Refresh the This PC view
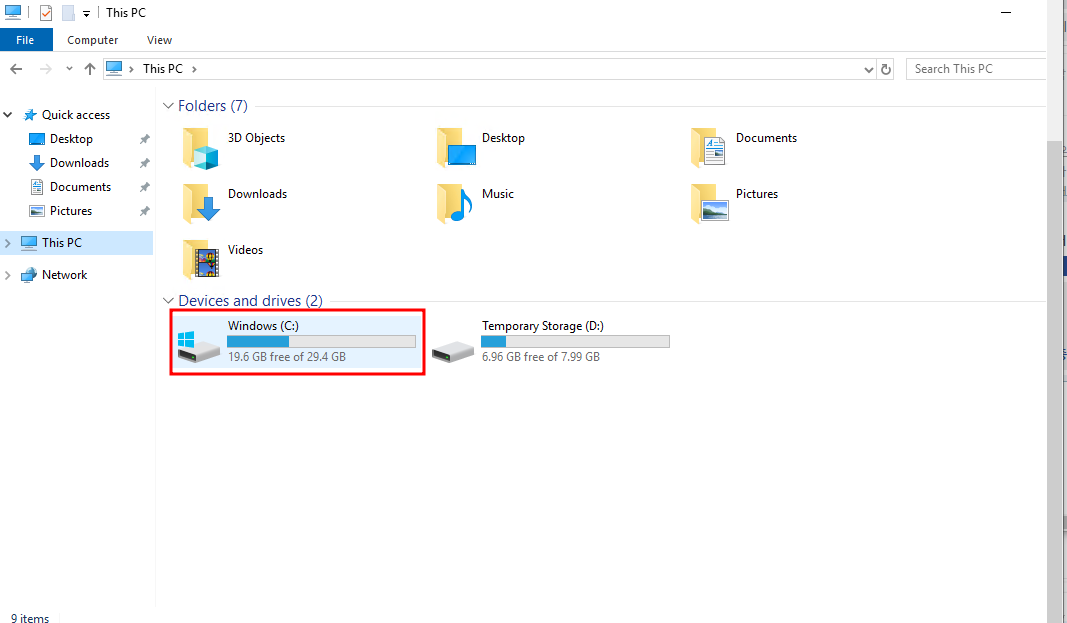Image resolution: width=1067 pixels, height=623 pixels. point(885,69)
